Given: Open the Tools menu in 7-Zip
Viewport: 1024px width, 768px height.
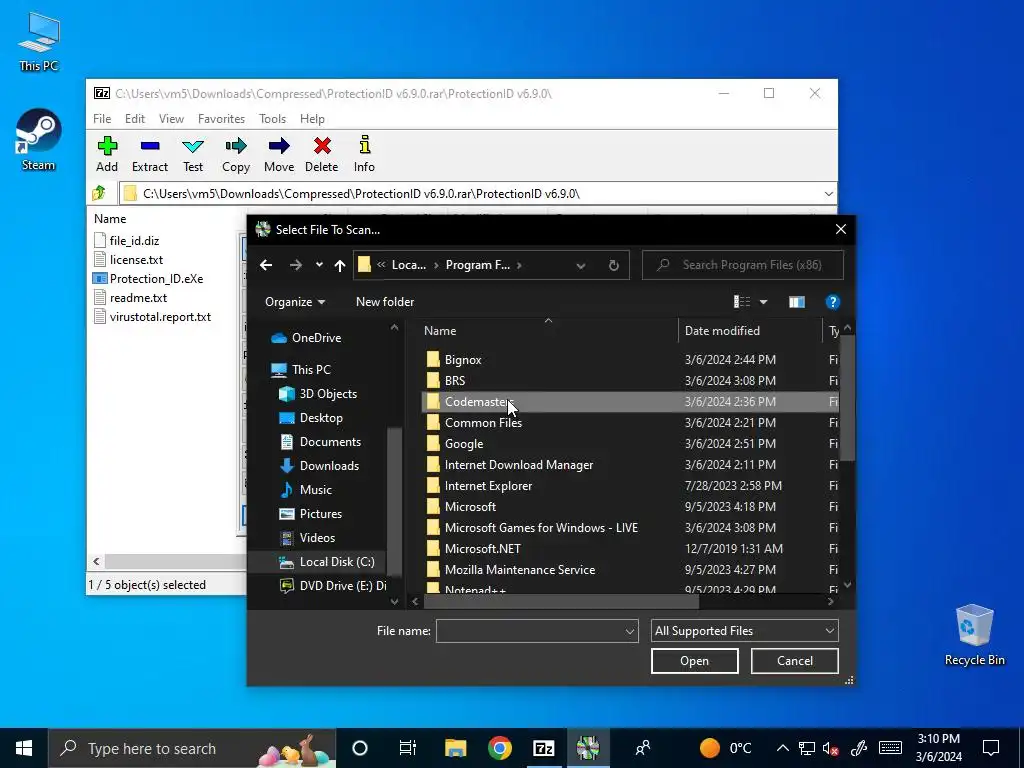Looking at the screenshot, I should 272,119.
